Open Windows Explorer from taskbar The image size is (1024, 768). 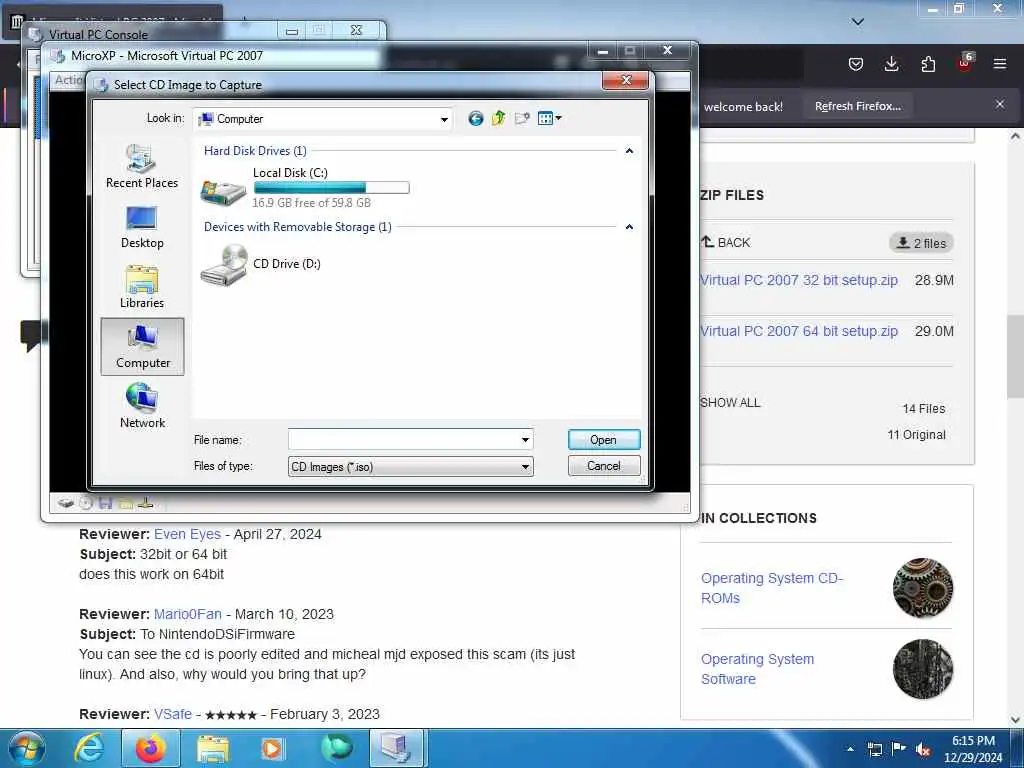pos(213,748)
